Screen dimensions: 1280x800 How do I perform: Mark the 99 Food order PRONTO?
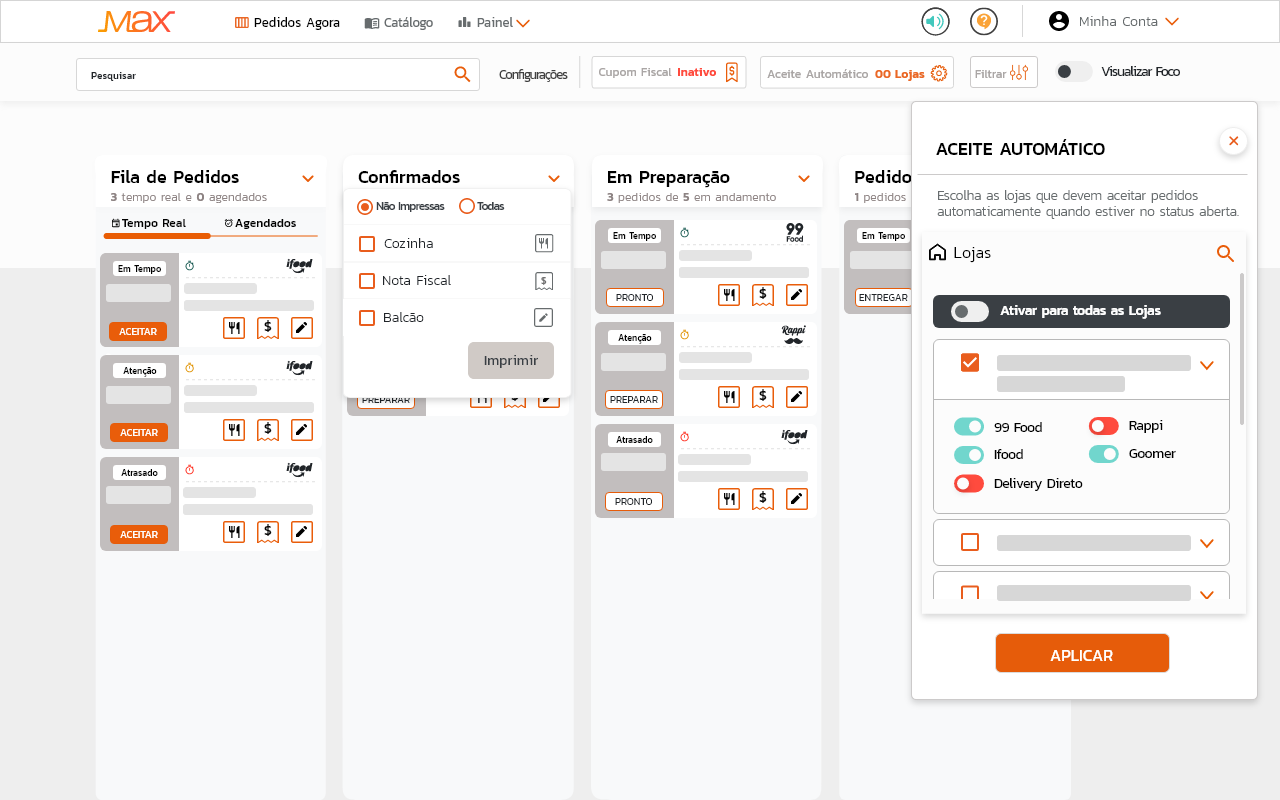(x=634, y=298)
